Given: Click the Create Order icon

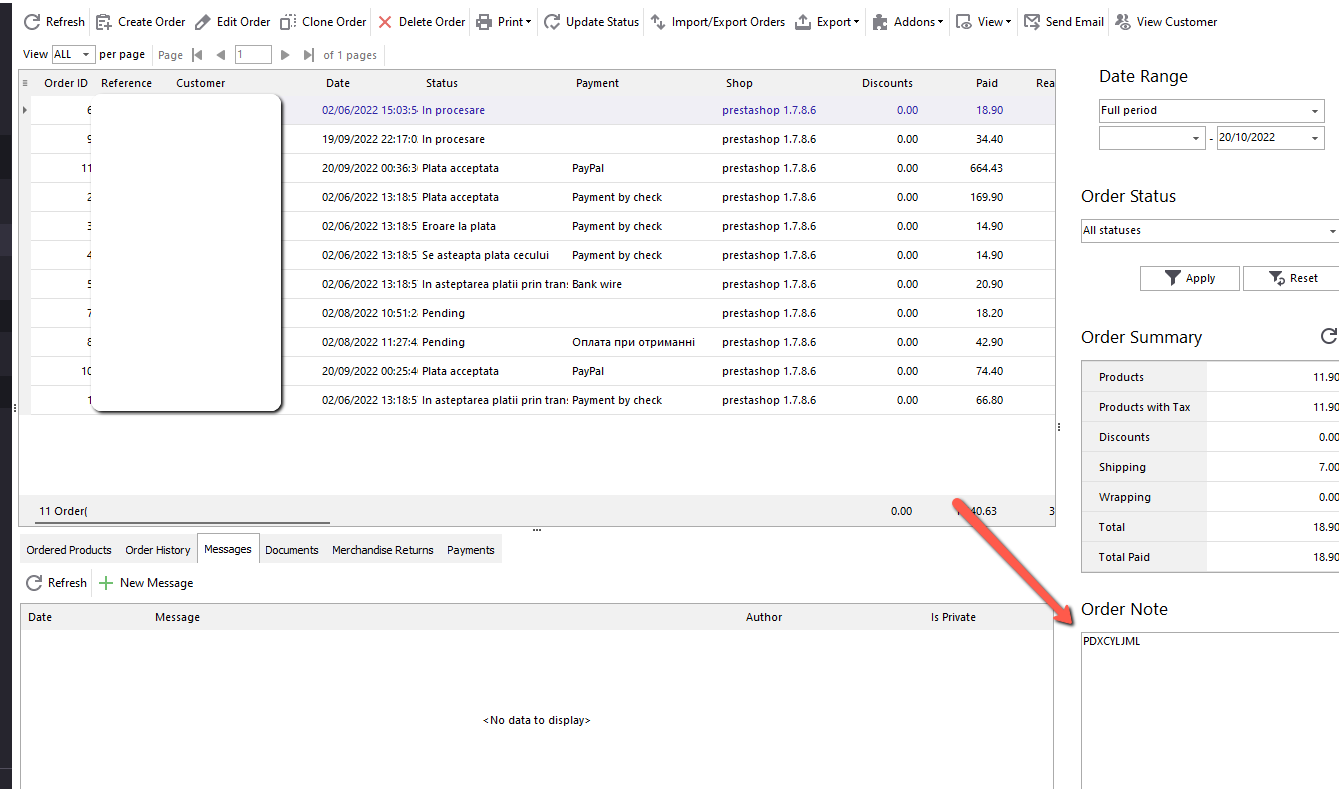Looking at the screenshot, I should click(x=104, y=22).
